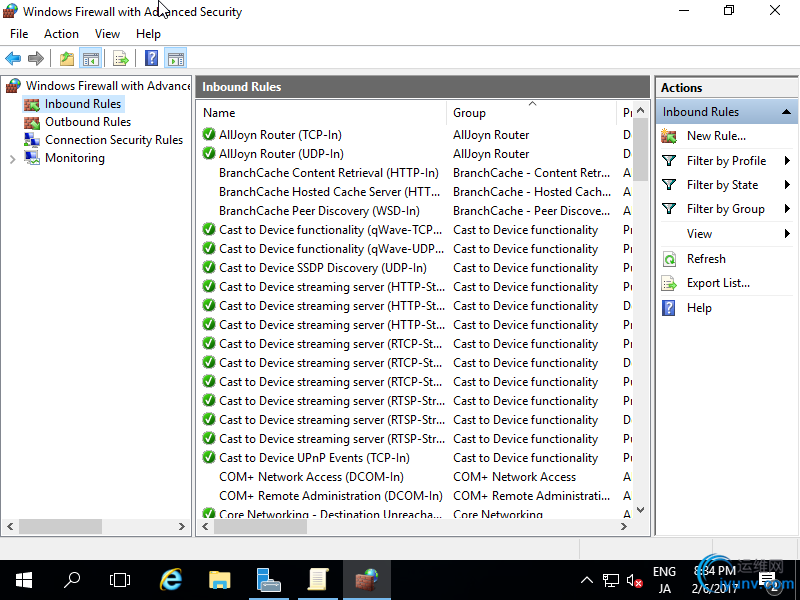Open the Action menu
The width and height of the screenshot is (800, 600).
click(x=61, y=34)
